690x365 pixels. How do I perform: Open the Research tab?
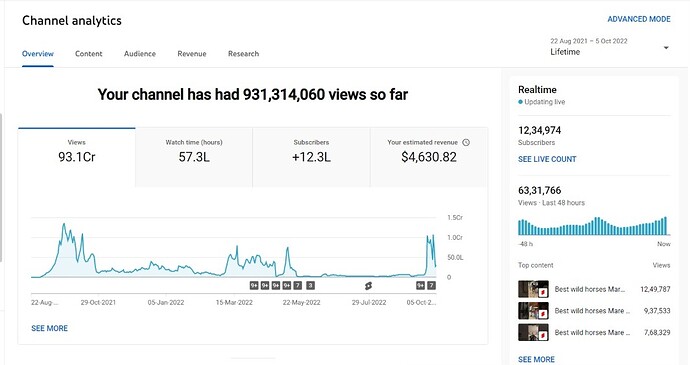pos(243,54)
